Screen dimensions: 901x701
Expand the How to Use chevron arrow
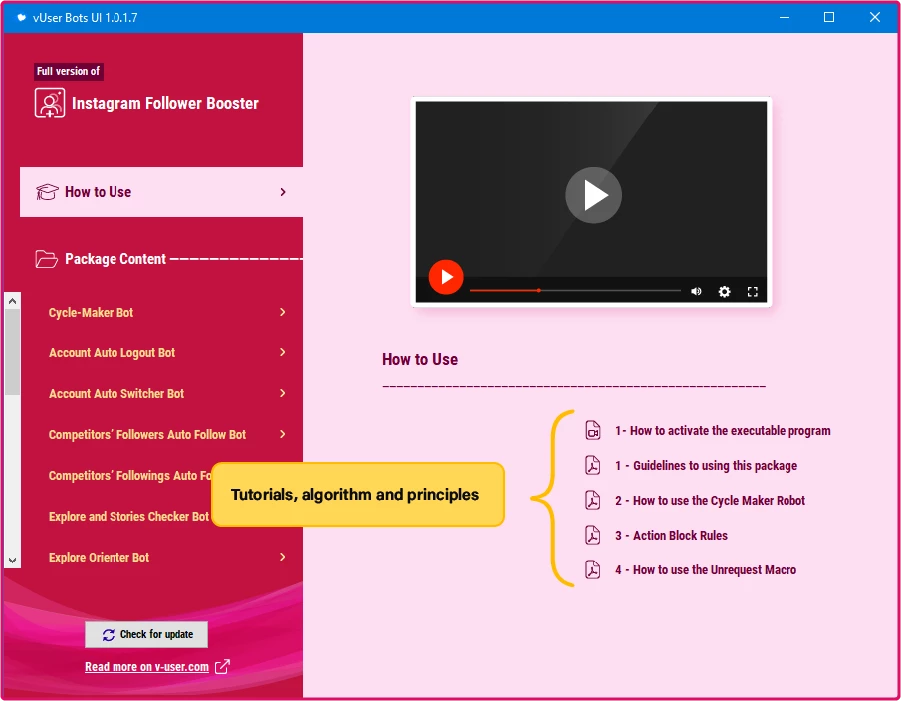[283, 192]
